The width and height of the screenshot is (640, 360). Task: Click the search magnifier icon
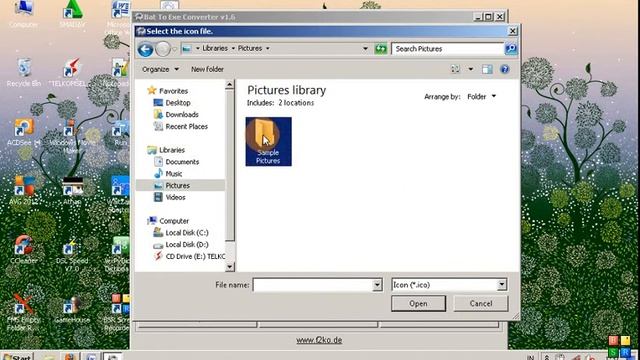[511, 49]
